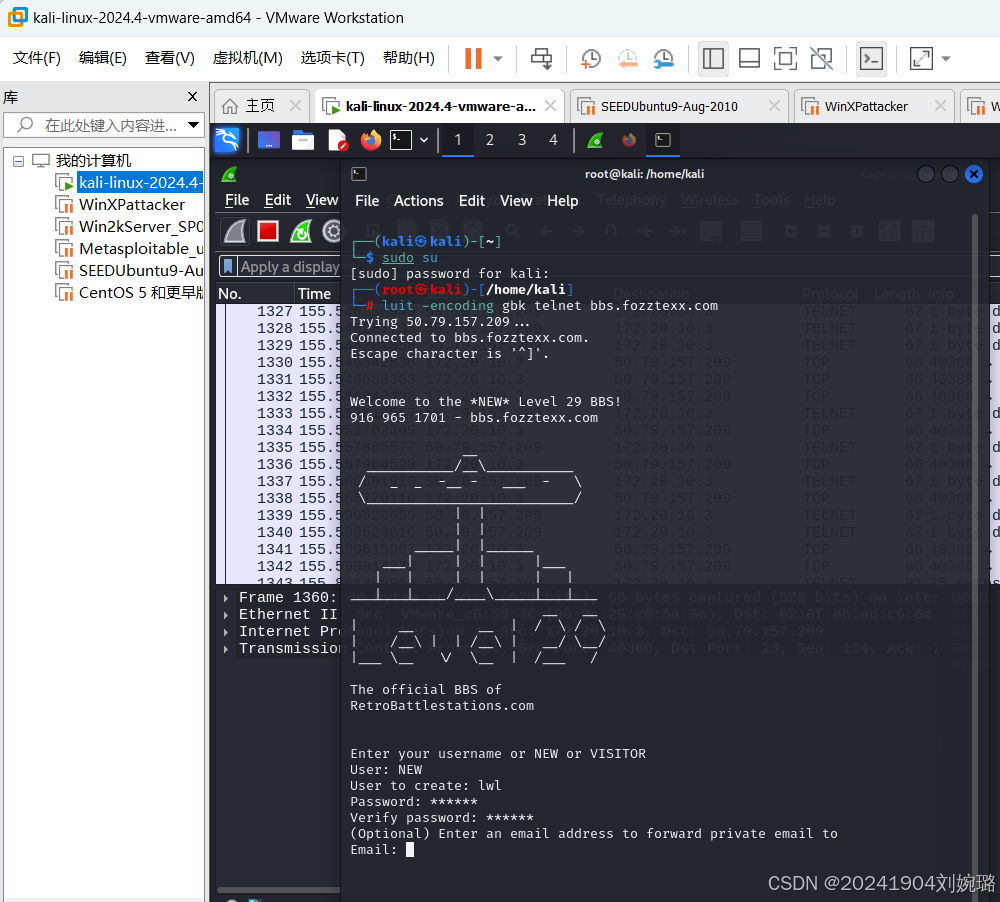Switch to Kali workspace 4
This screenshot has width=1000, height=902.
coord(553,140)
